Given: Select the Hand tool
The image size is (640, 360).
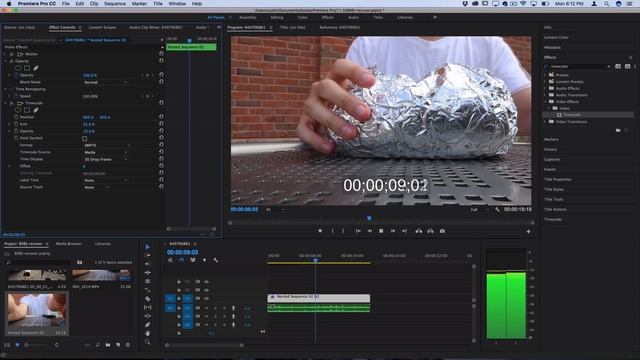Looking at the screenshot, I should point(147,333).
